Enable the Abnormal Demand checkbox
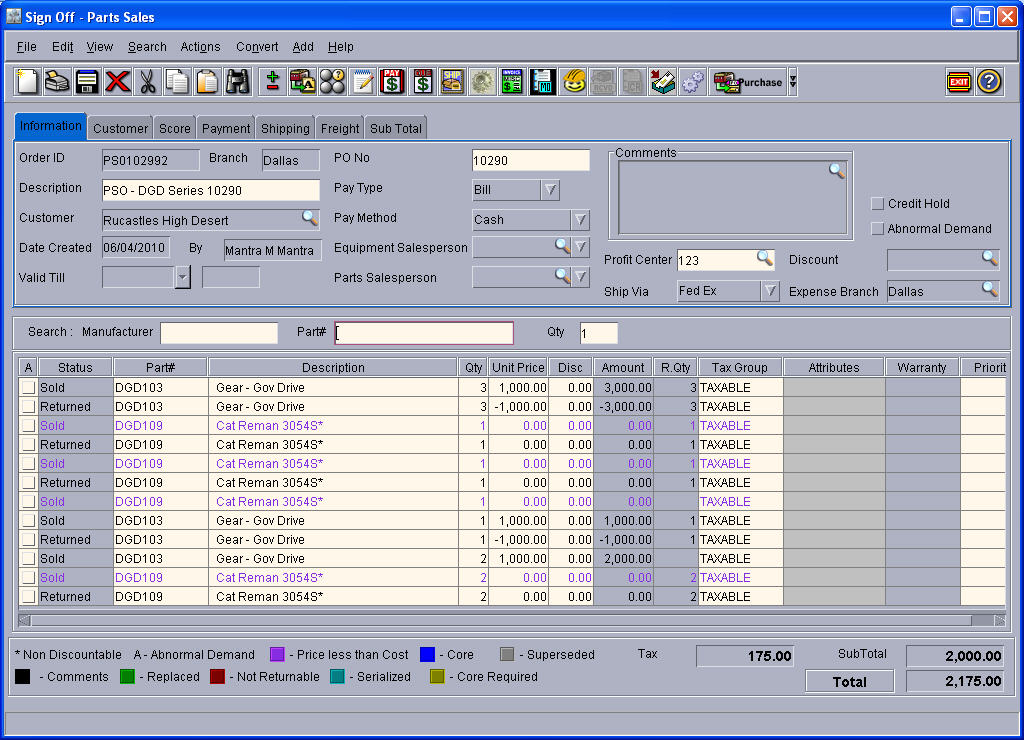1024x740 pixels. [878, 229]
